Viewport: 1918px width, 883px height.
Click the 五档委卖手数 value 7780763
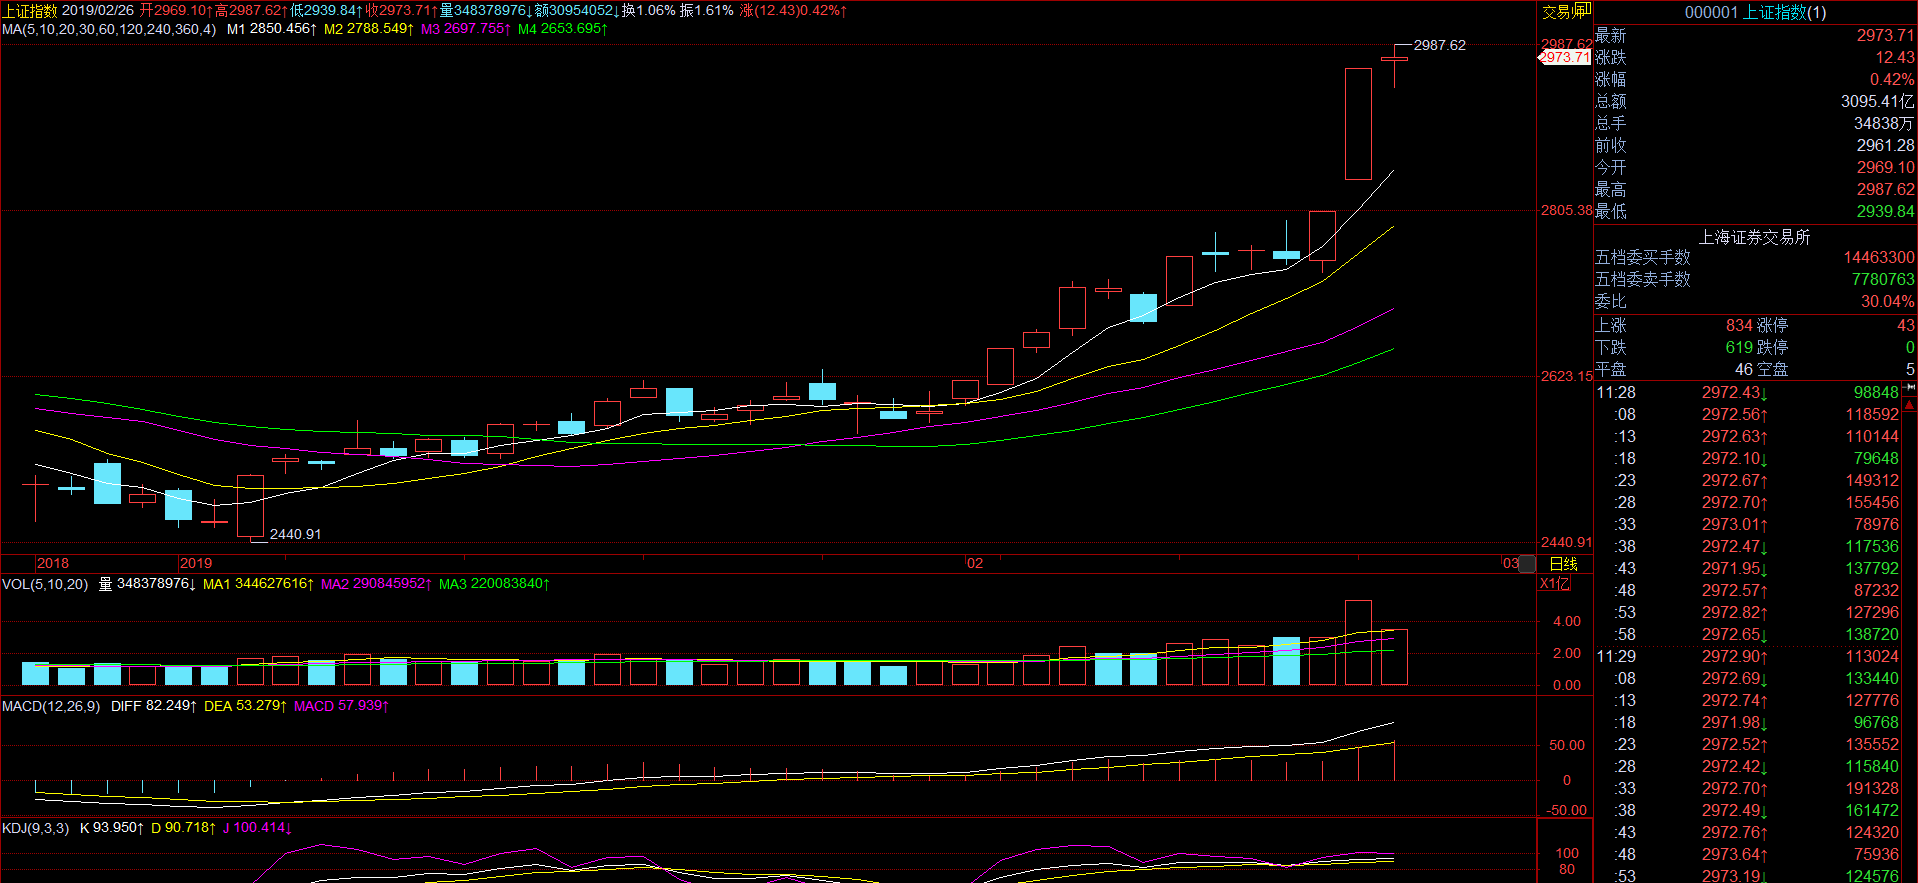click(1883, 279)
